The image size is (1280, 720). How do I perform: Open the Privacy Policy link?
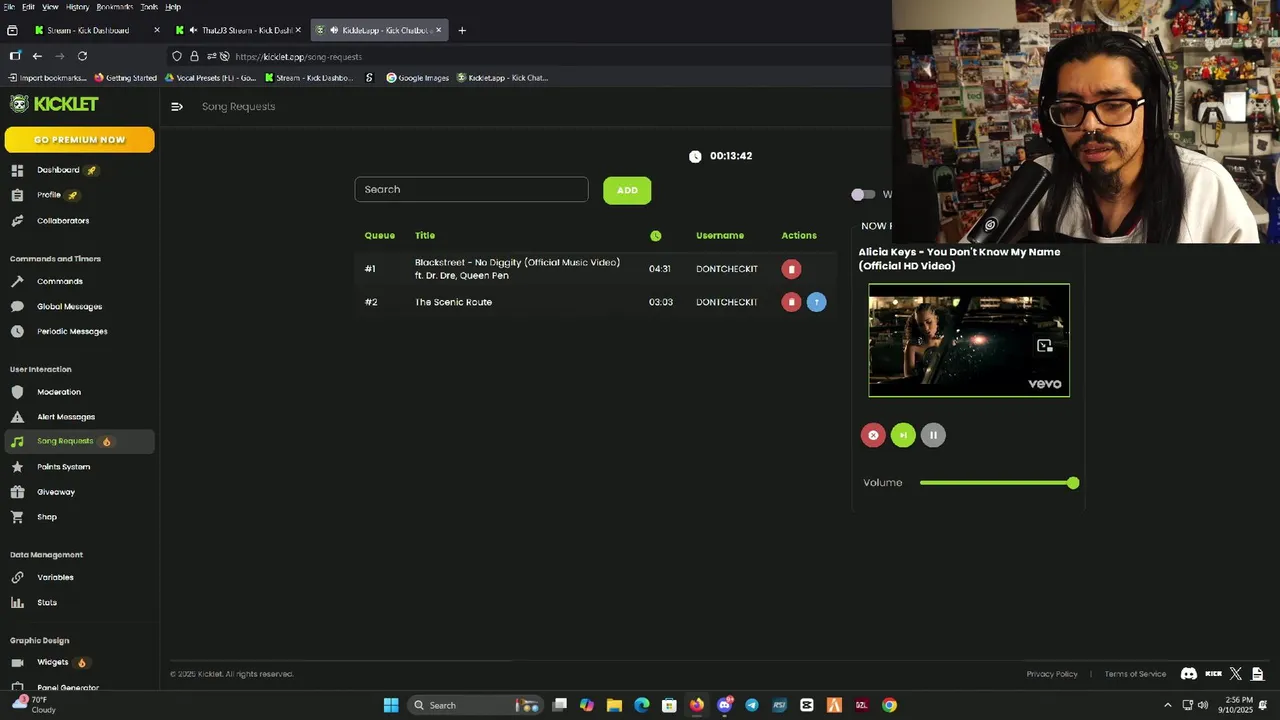pos(1052,674)
